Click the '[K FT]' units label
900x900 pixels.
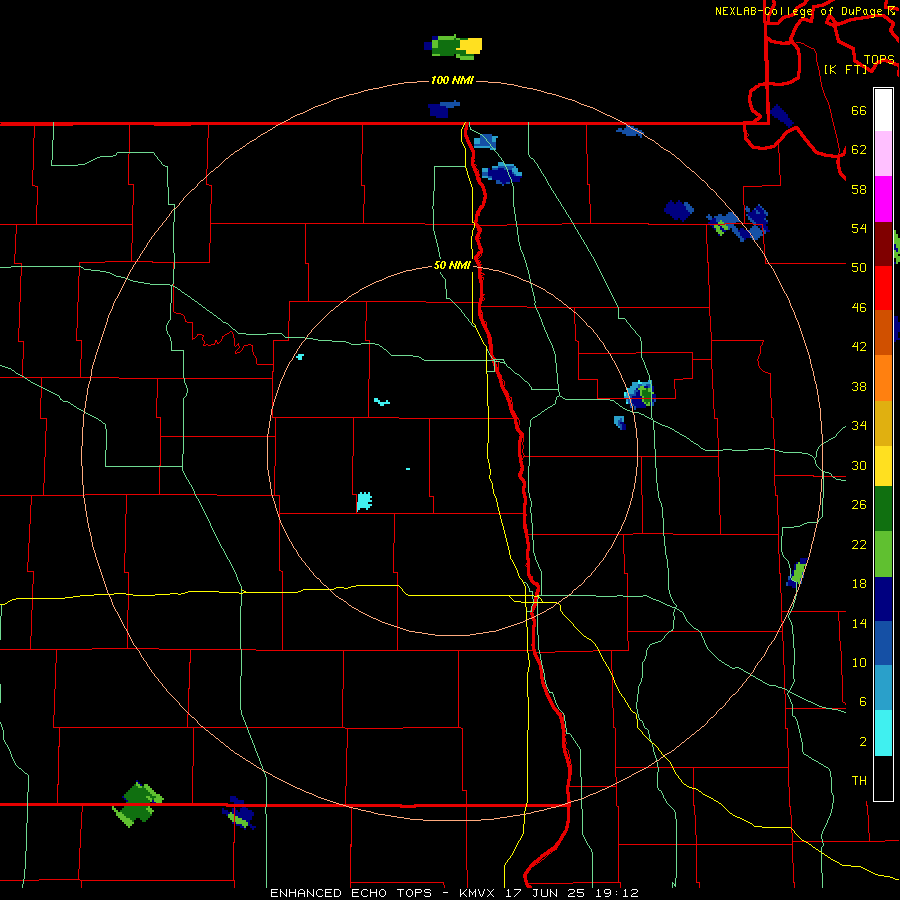(845, 69)
